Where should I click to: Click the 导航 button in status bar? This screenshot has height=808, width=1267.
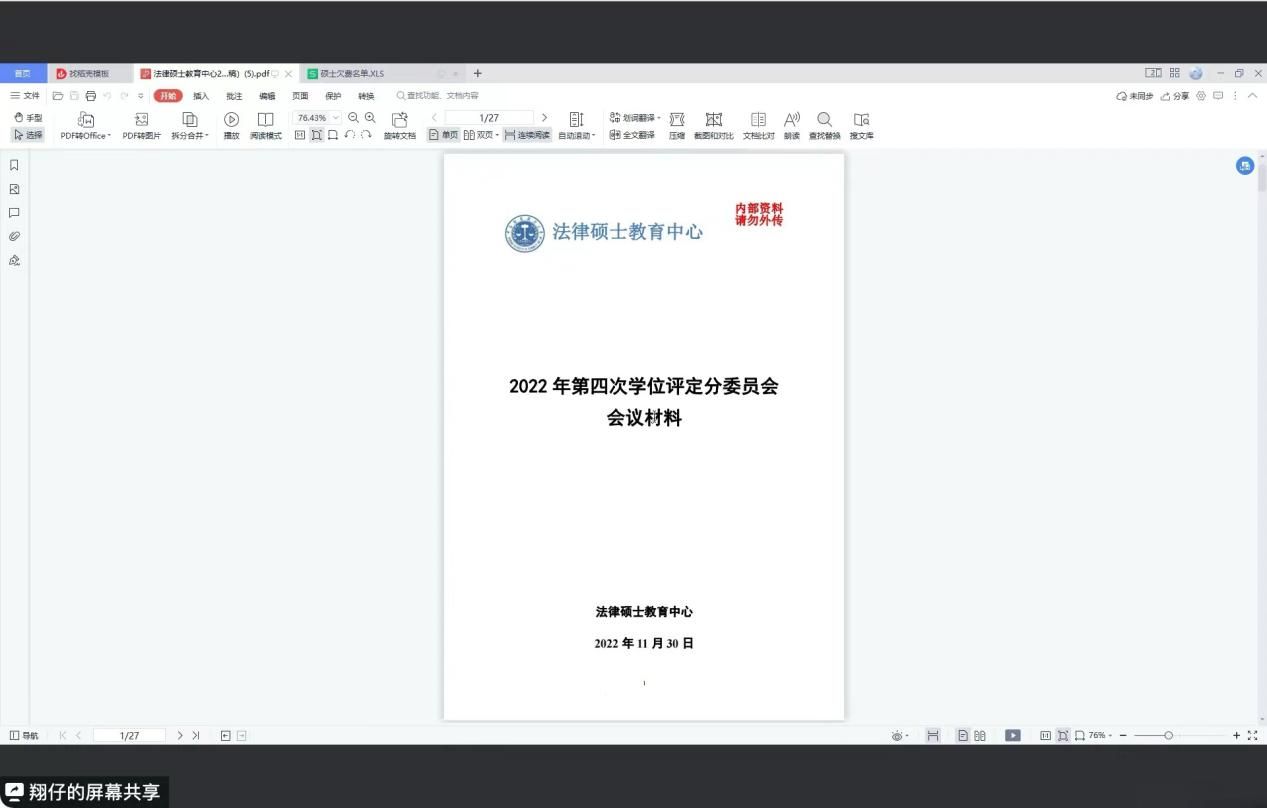24,736
